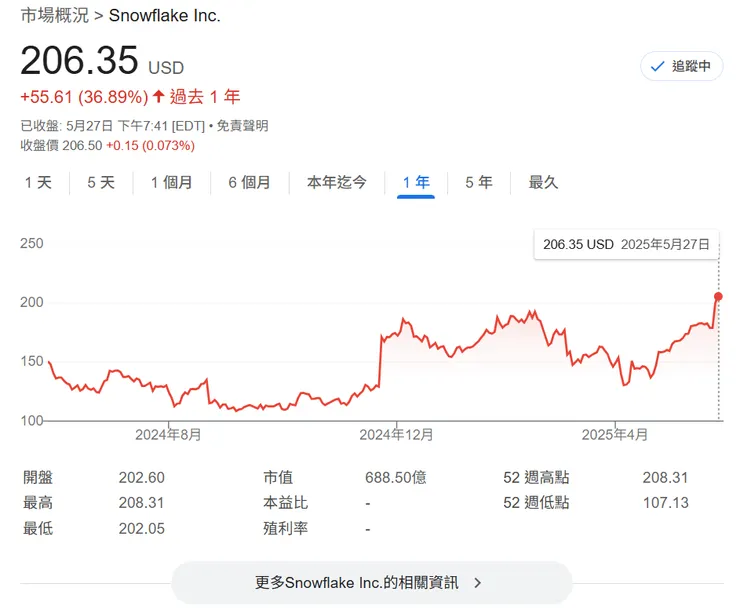Open the 免責聲明 disclaimer link

pyautogui.click(x=242, y=126)
